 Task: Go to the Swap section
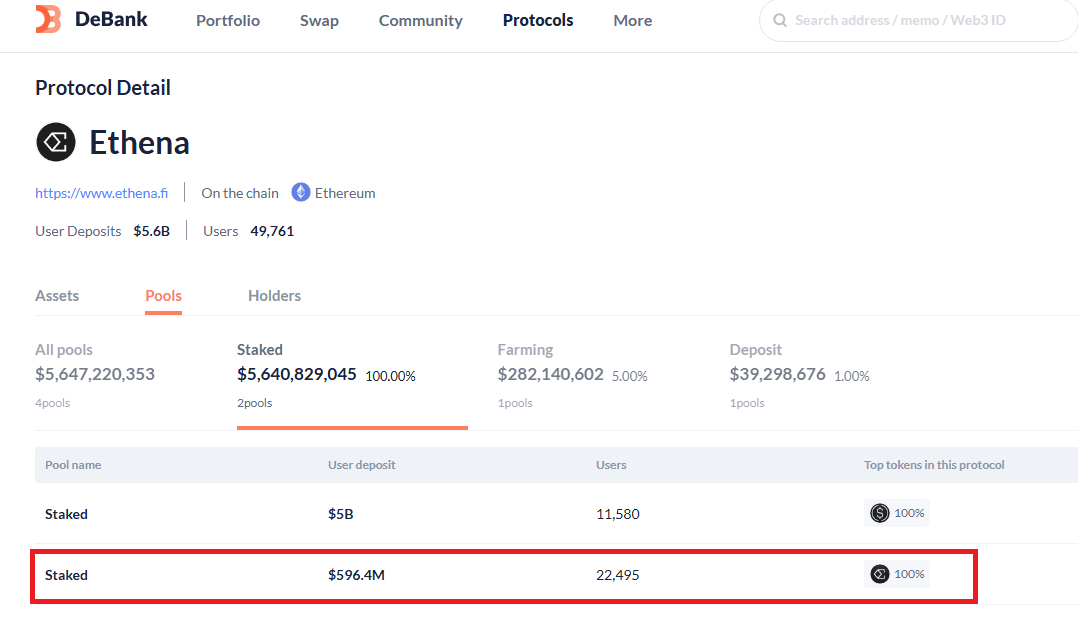pos(319,20)
